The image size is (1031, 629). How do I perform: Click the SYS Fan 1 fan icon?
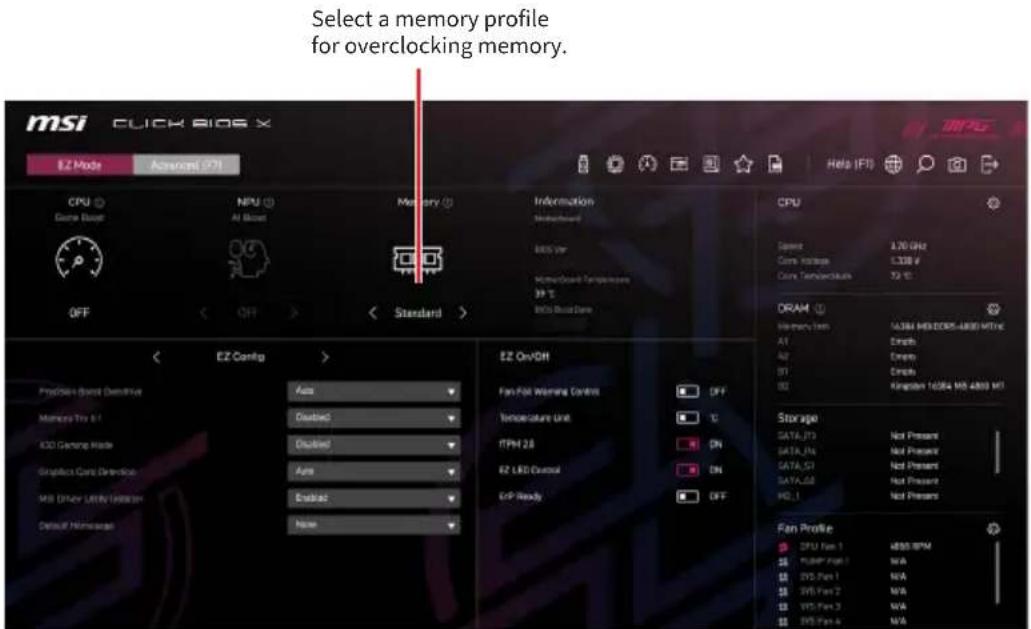click(783, 577)
